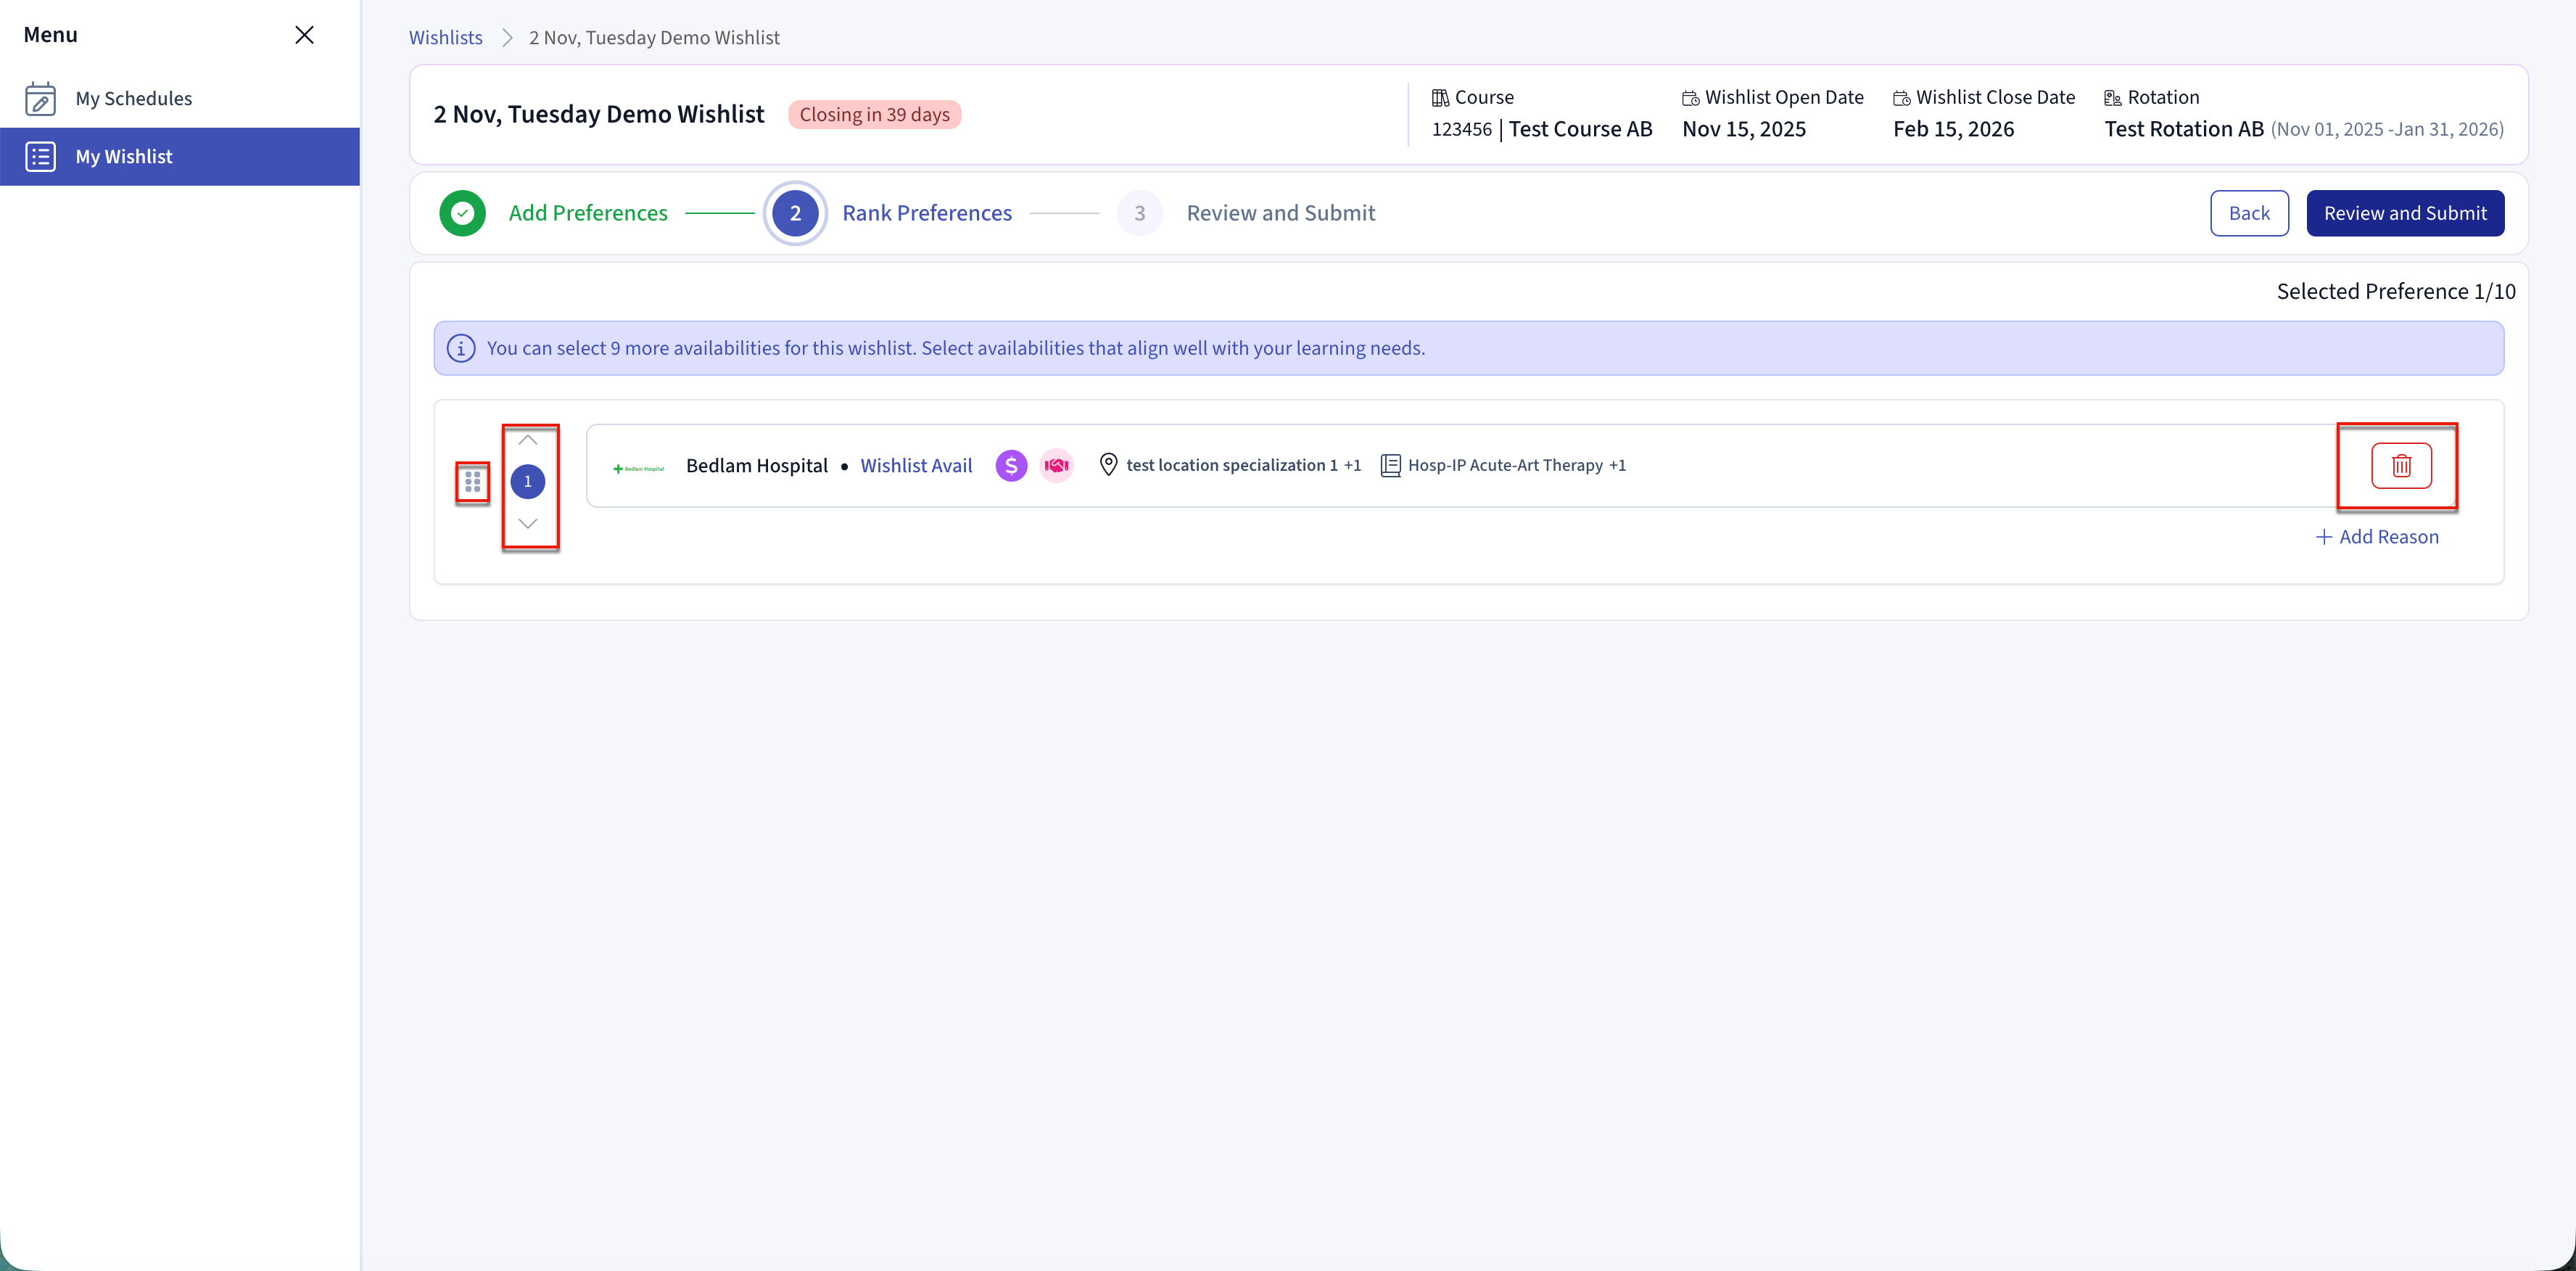This screenshot has height=1271, width=2576.
Task: Move preference down with chevron arrow
Action: pyautogui.click(x=528, y=523)
